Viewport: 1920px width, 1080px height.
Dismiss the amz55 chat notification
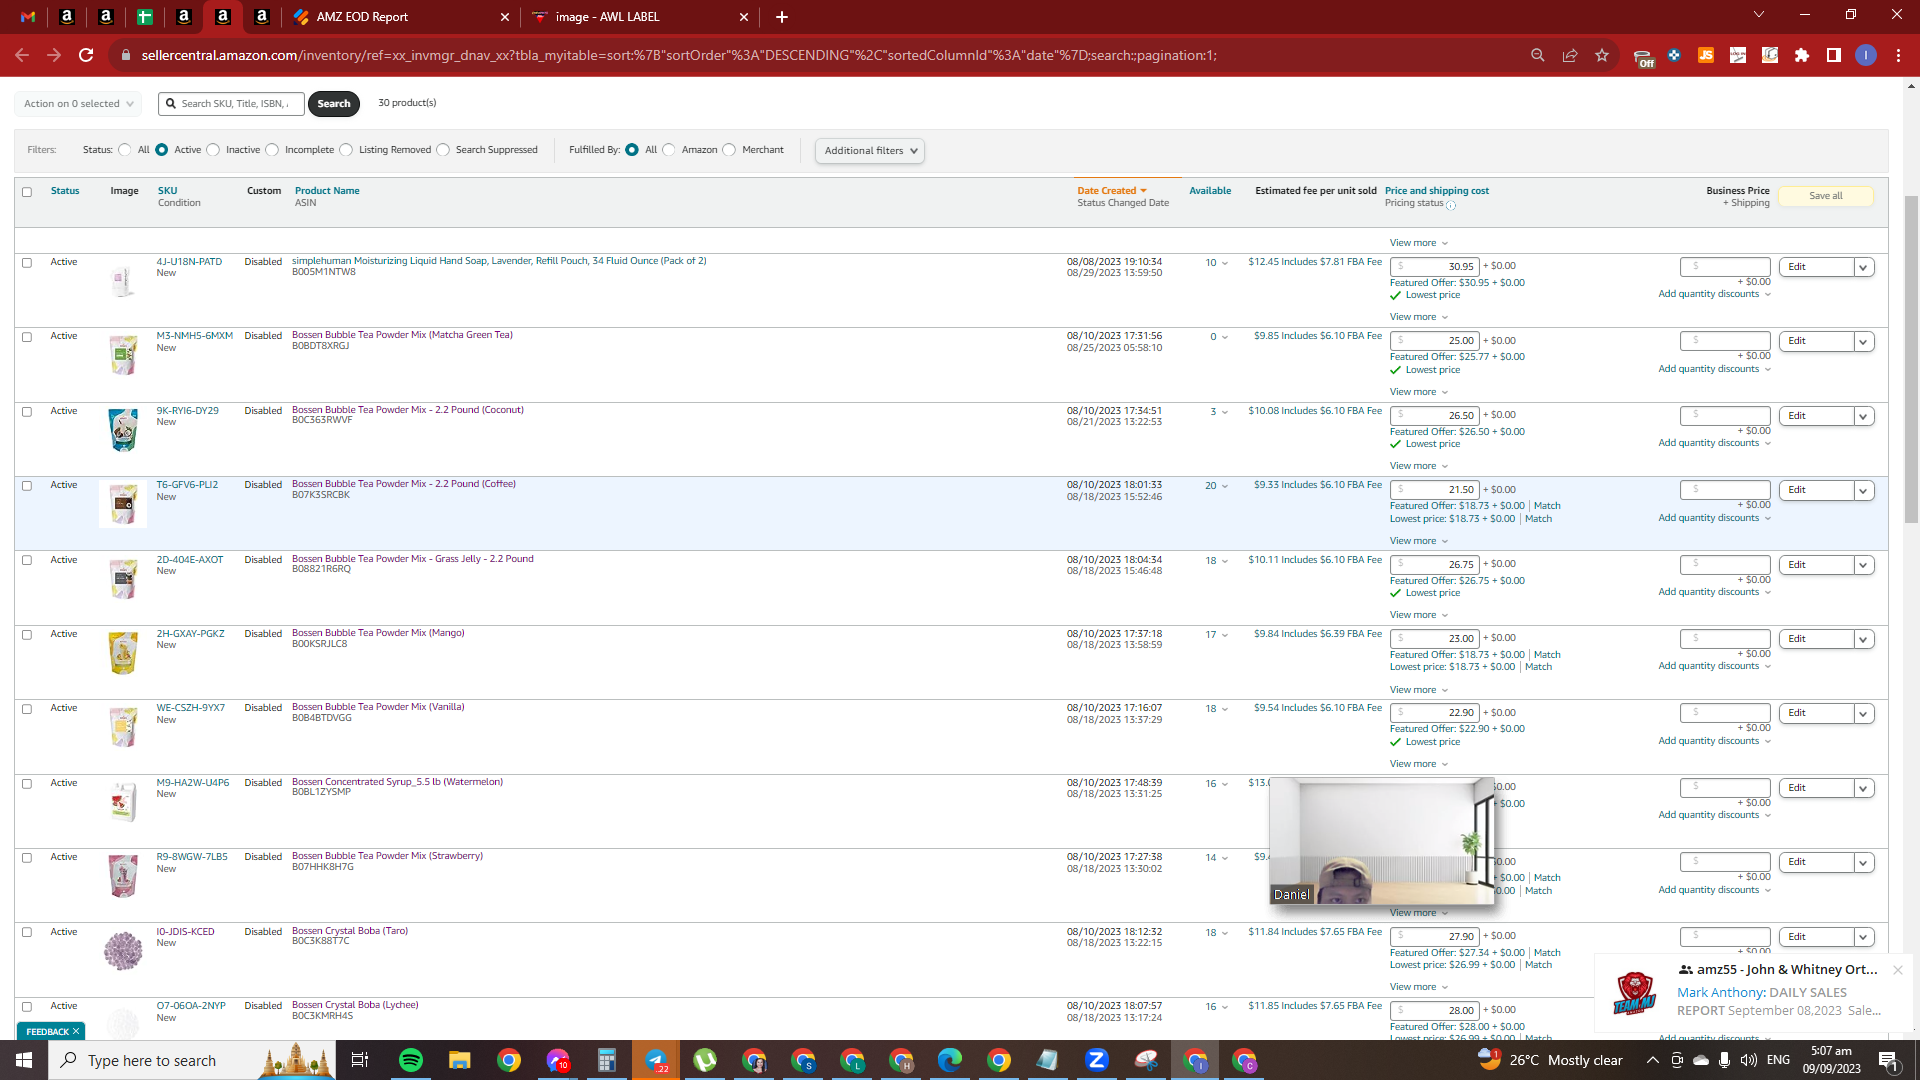[x=1897, y=970]
